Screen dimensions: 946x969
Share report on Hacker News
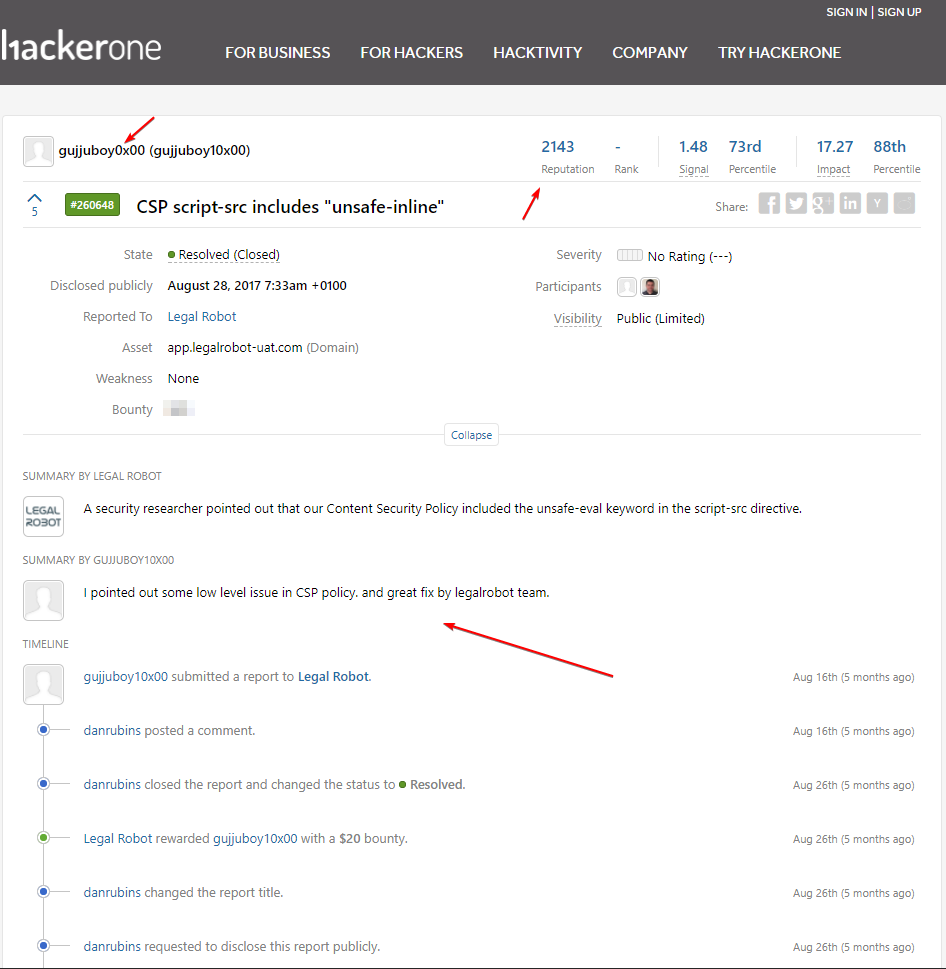click(877, 204)
